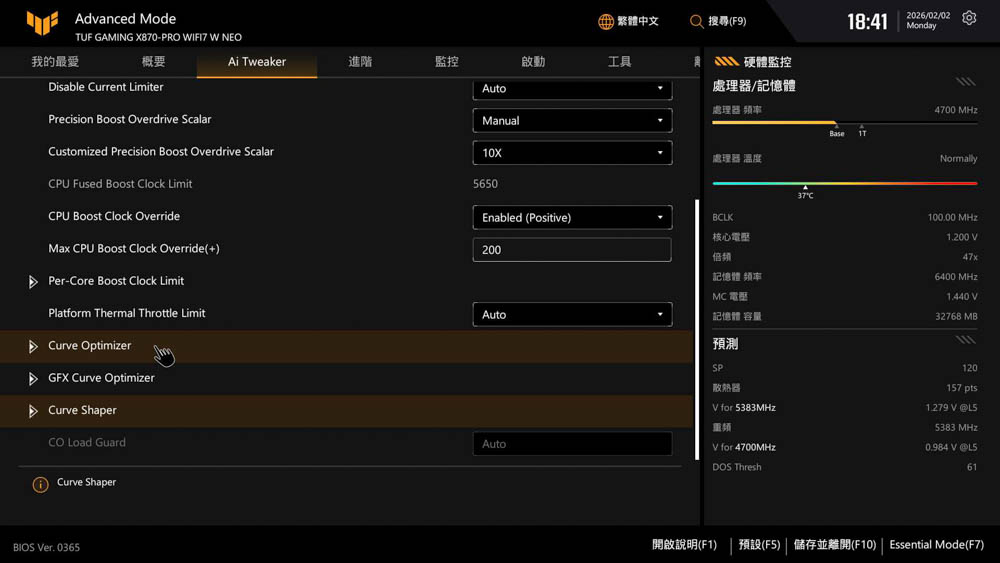Screen dimensions: 1000x563
Task: Click the TUF Gaming logo
Action: coord(42,24)
